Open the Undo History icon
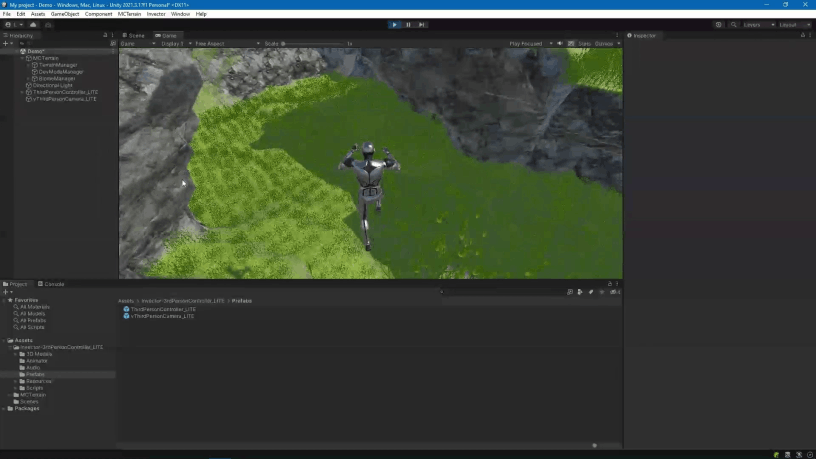Image resolution: width=816 pixels, height=459 pixels. [x=718, y=24]
